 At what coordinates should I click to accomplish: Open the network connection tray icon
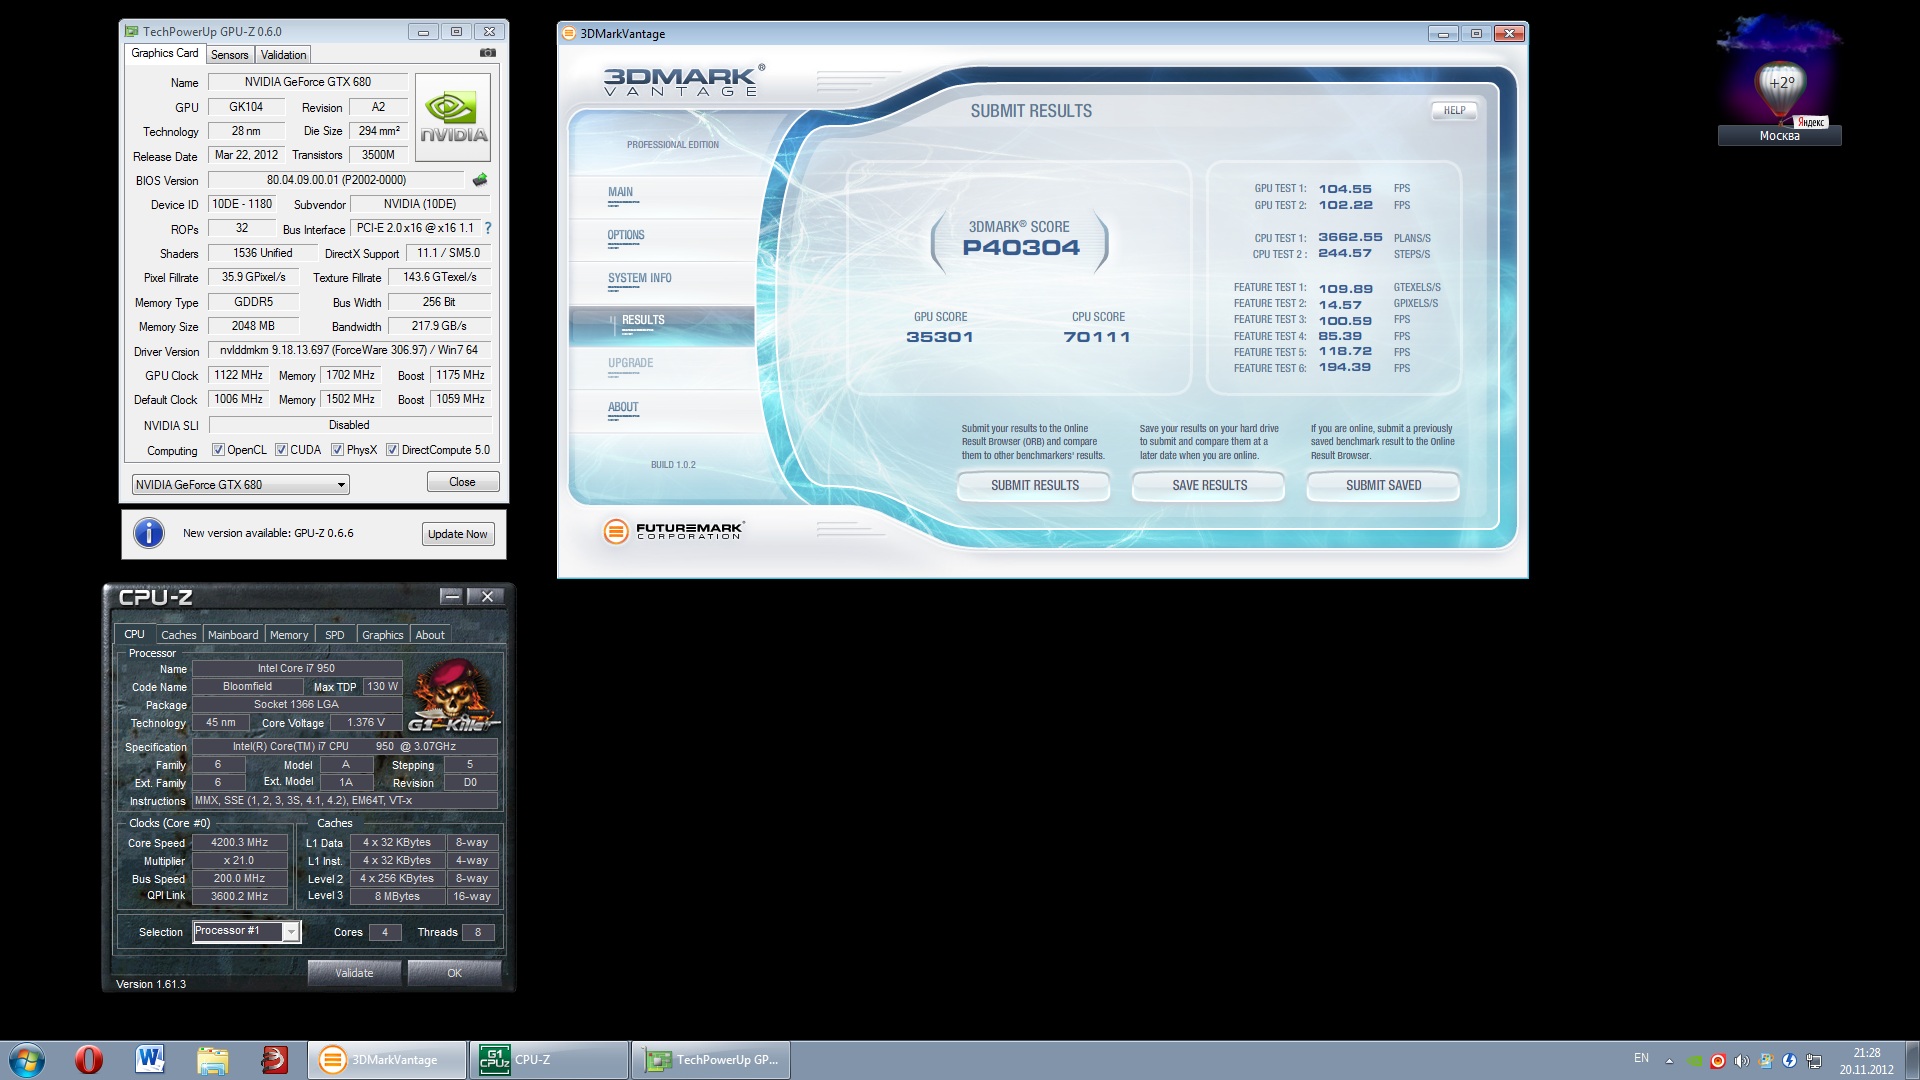pyautogui.click(x=1814, y=1061)
